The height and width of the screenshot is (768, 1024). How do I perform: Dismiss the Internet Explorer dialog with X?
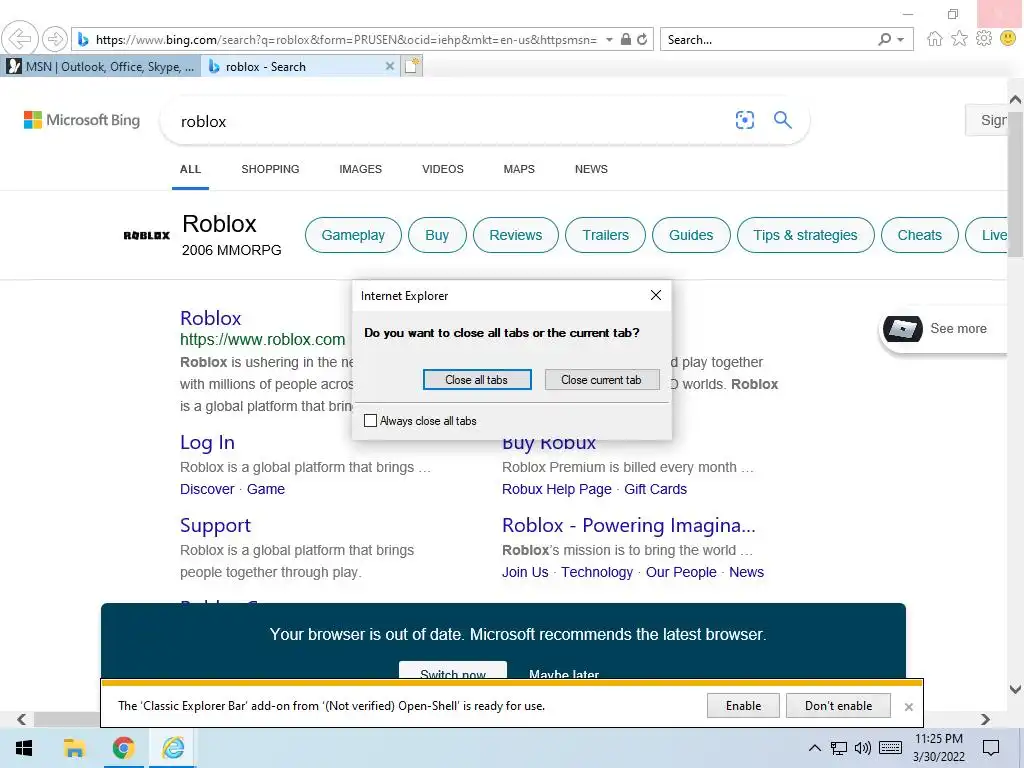tap(656, 295)
